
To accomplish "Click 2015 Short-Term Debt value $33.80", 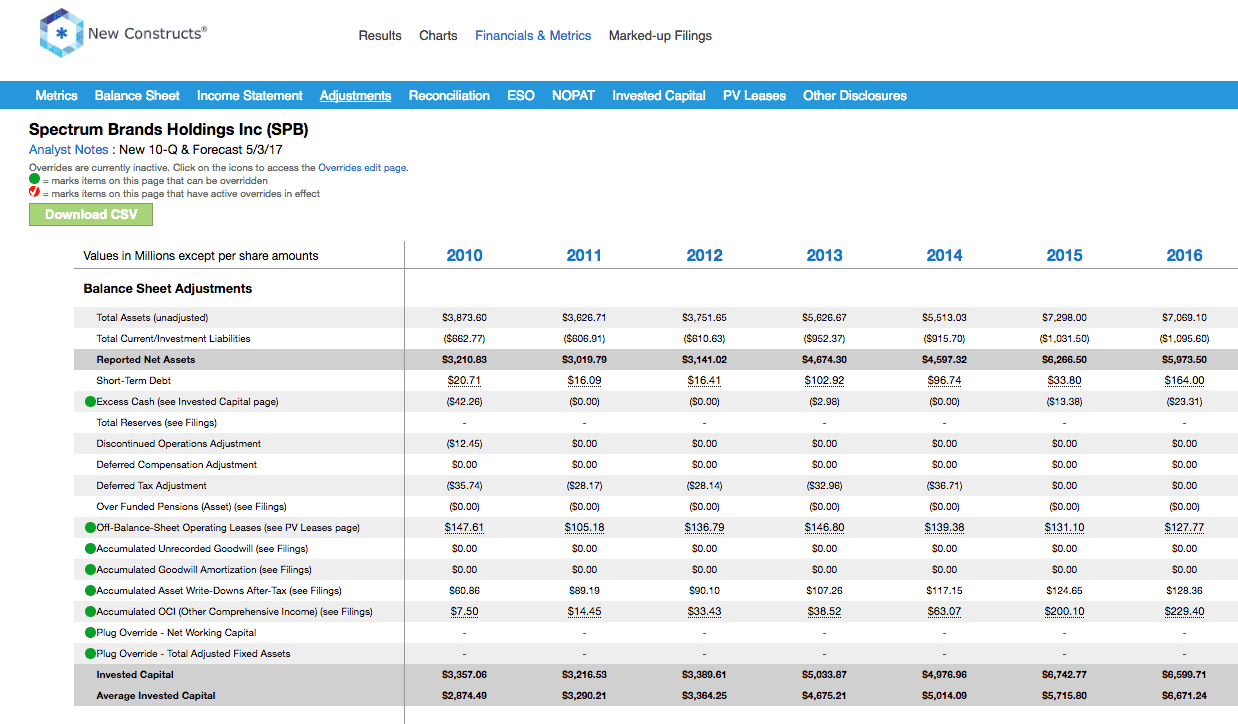I will [x=1064, y=381].
